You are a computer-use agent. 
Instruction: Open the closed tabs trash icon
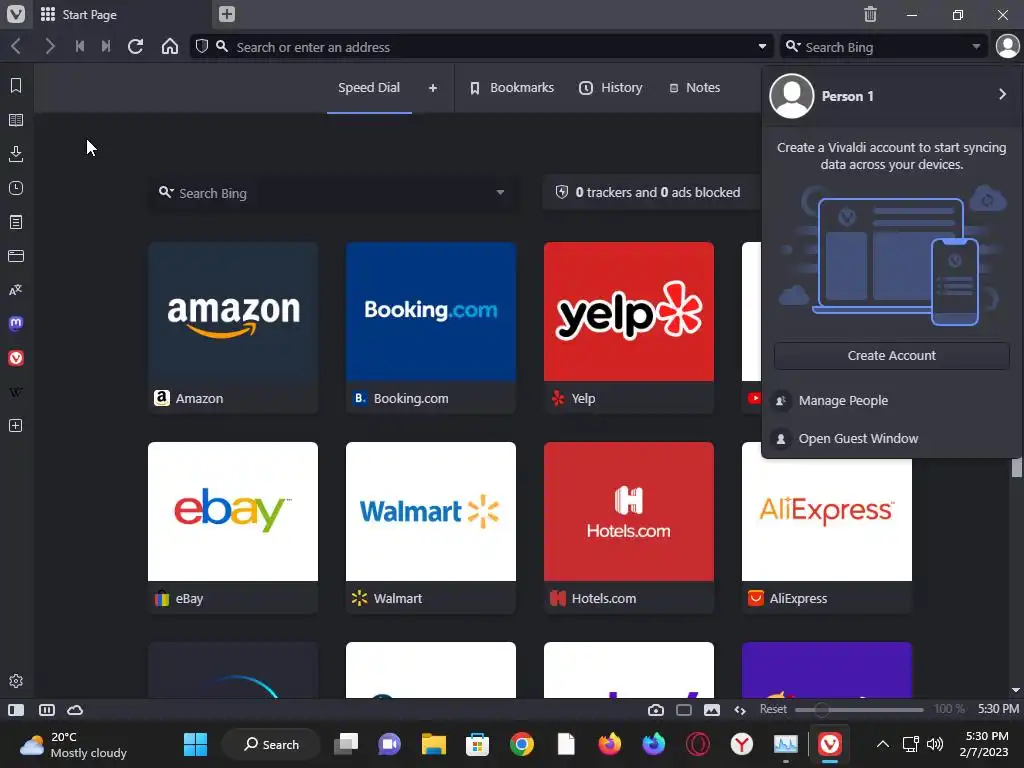(870, 14)
